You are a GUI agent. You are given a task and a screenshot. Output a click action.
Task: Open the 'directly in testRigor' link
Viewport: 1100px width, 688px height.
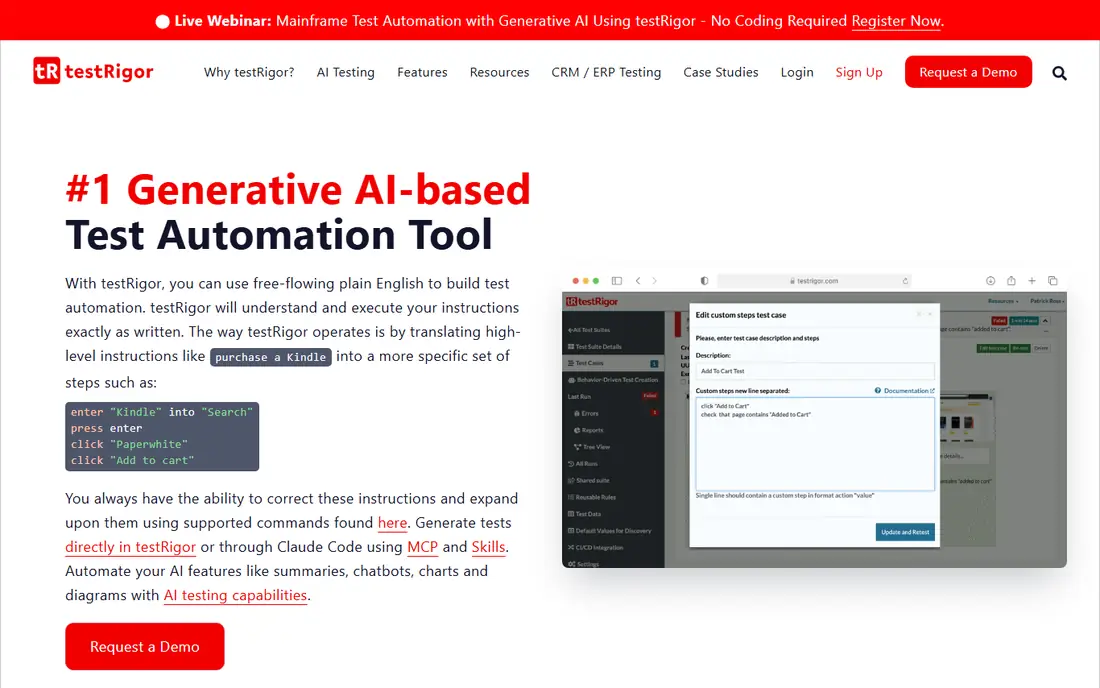point(130,547)
